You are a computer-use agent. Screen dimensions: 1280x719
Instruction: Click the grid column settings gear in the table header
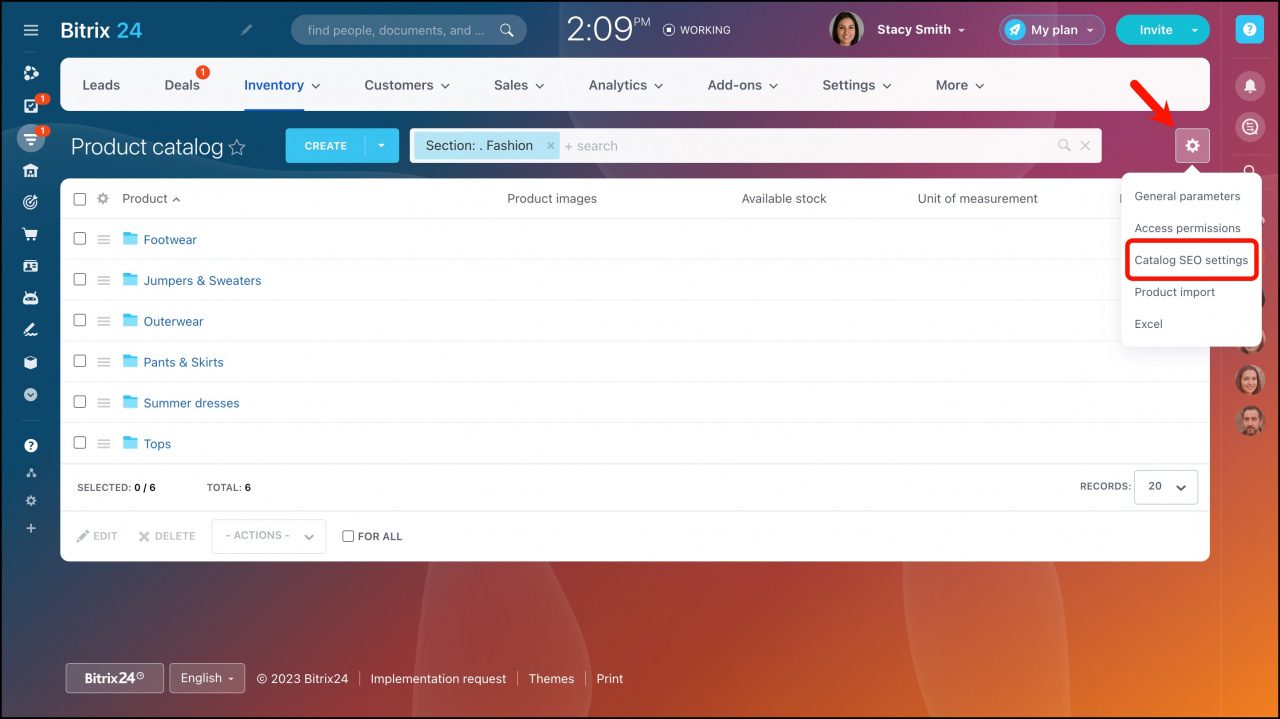(103, 199)
